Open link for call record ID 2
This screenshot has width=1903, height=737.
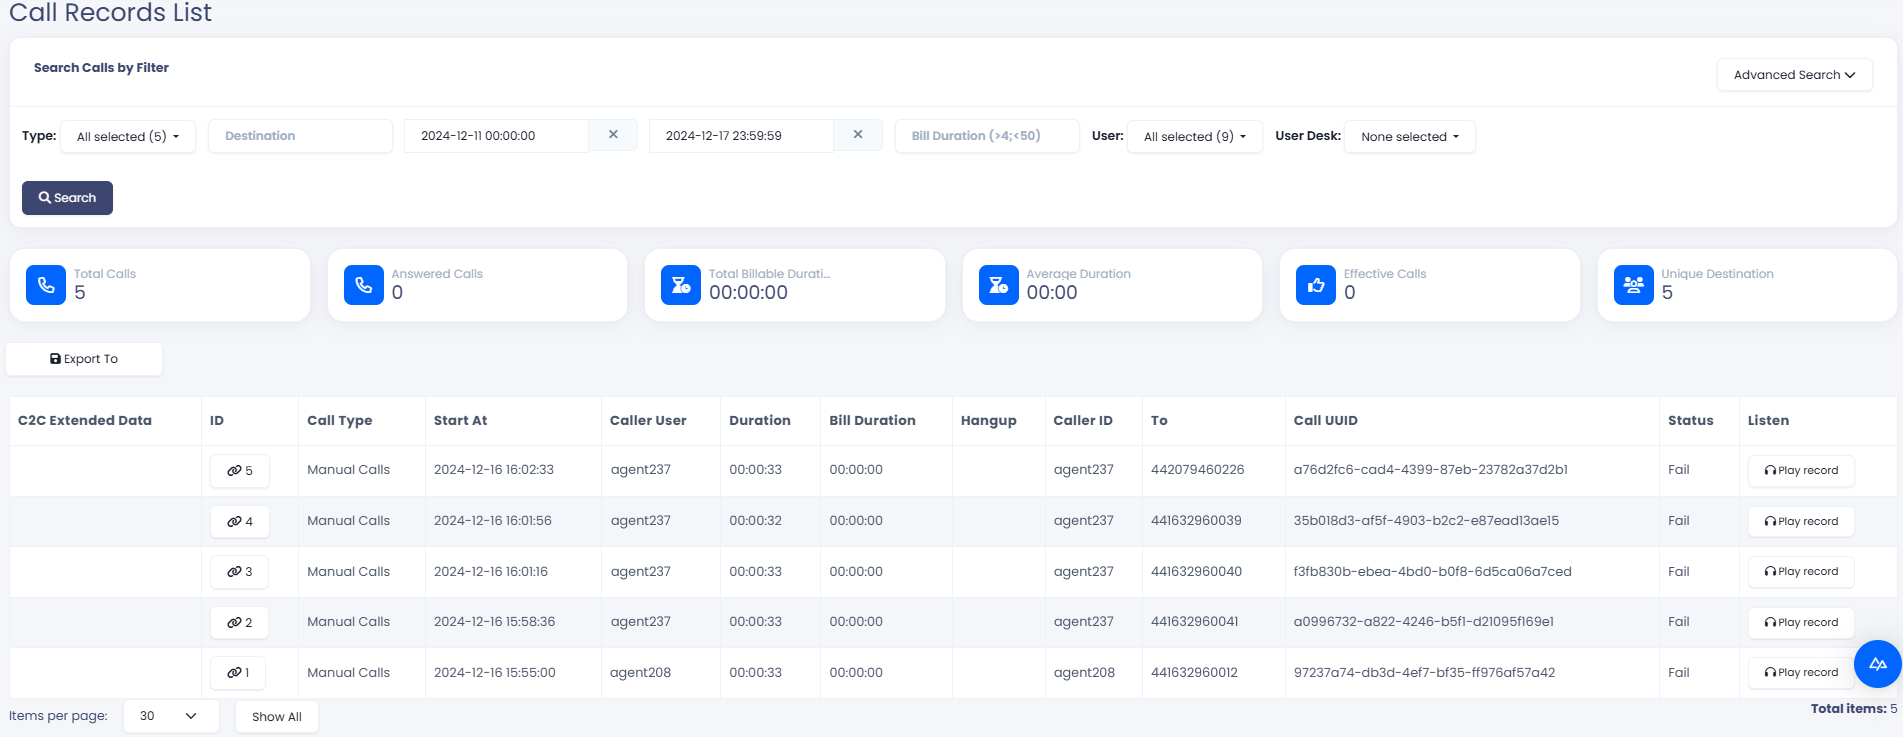(240, 623)
